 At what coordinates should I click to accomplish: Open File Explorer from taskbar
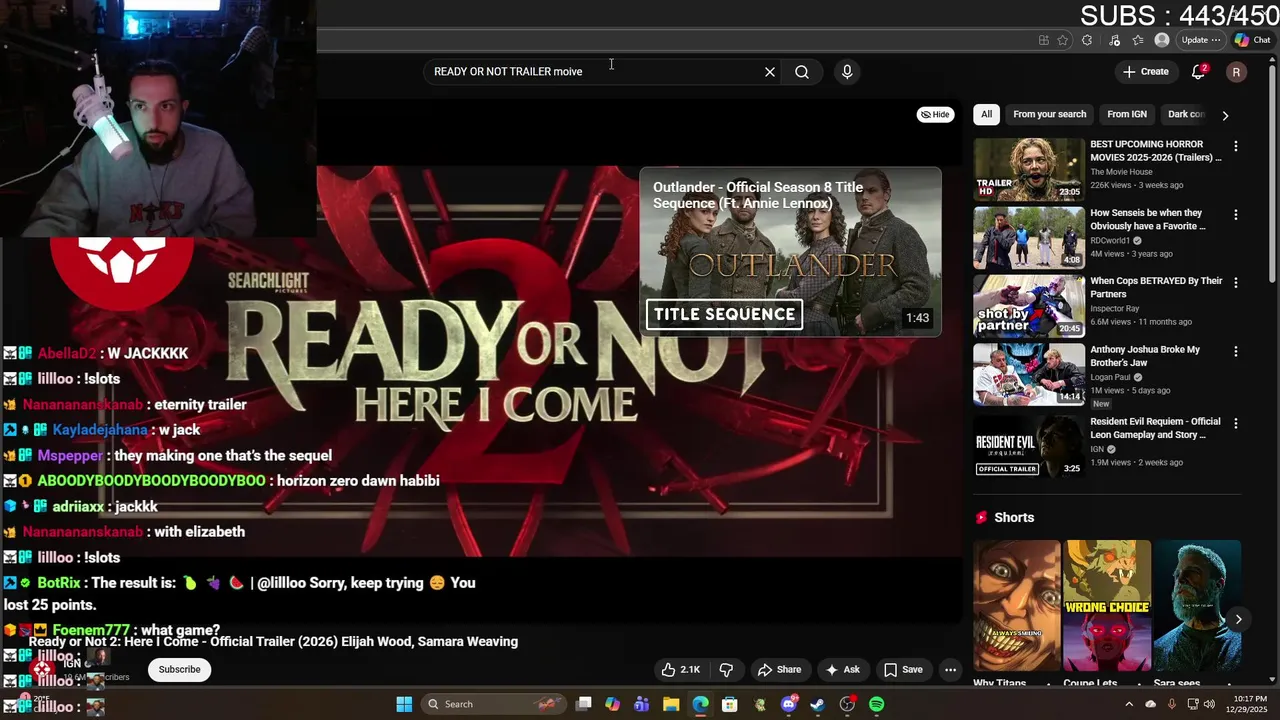671,704
